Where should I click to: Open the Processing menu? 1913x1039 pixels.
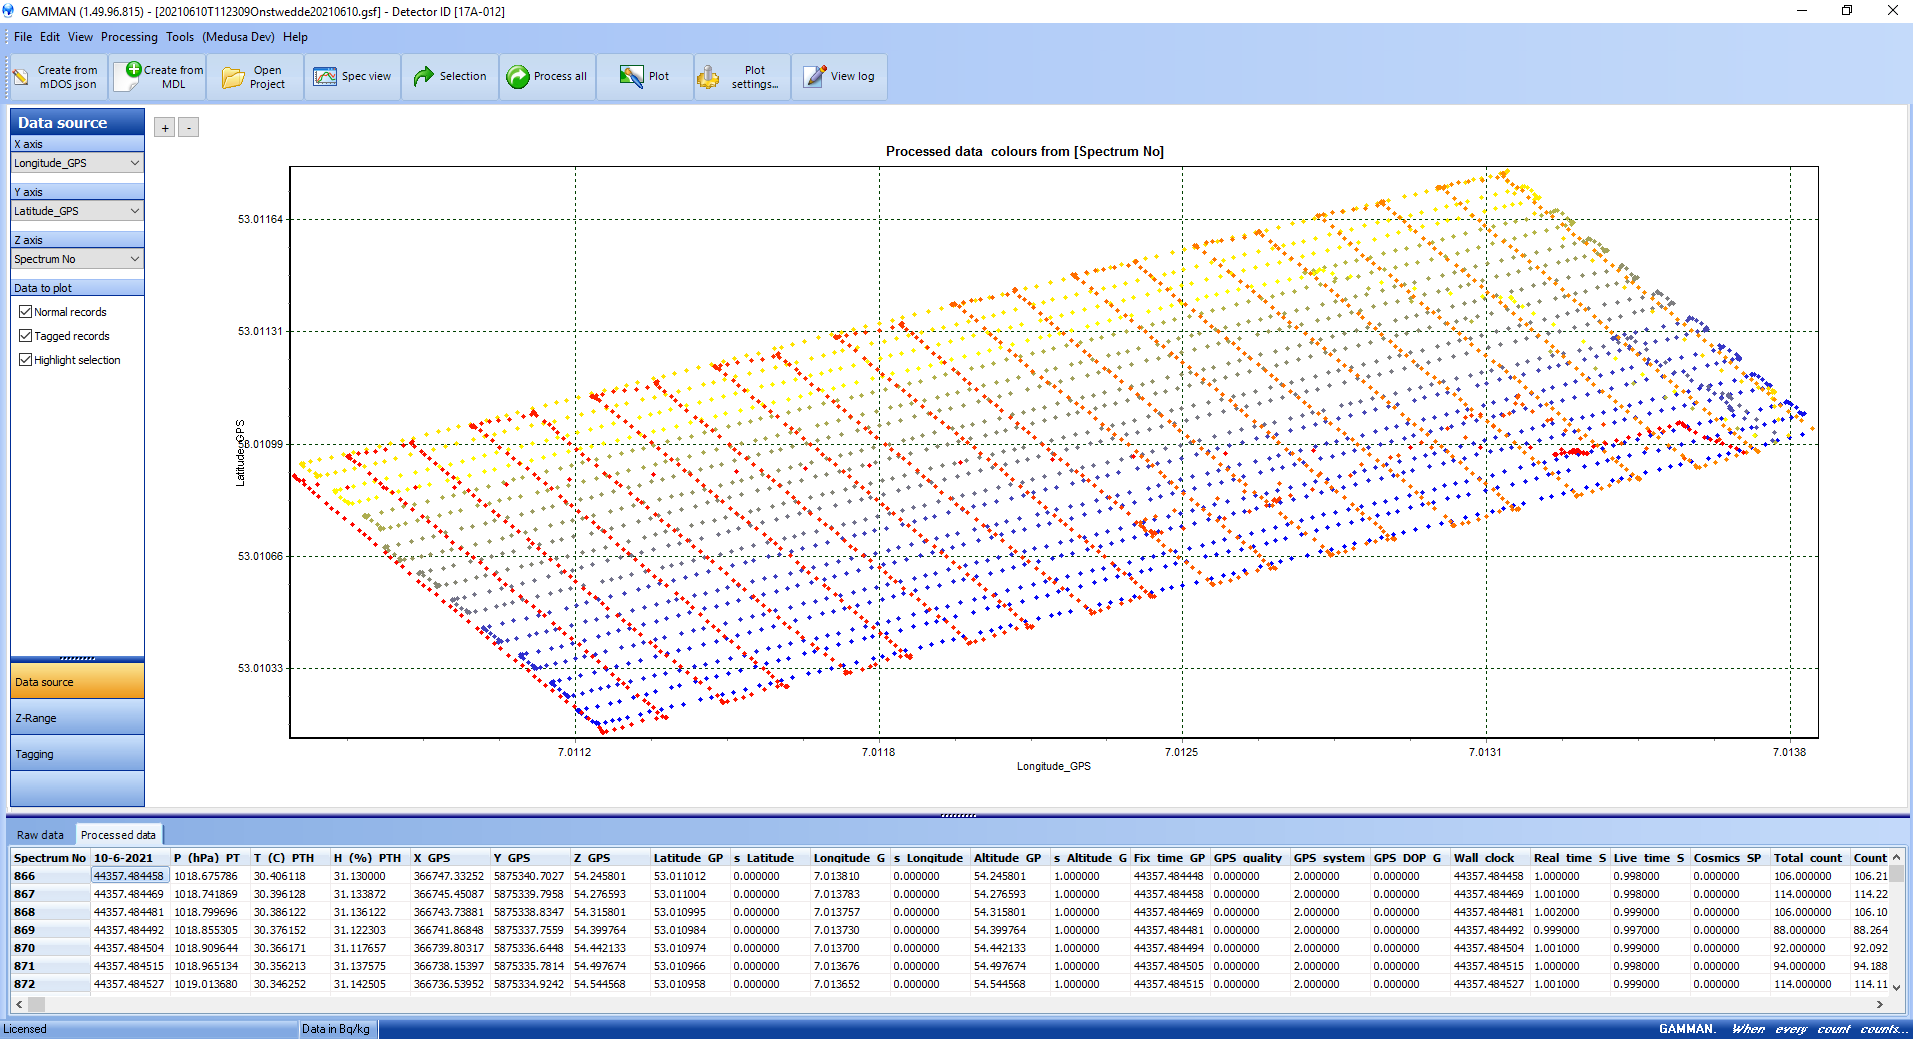129,37
